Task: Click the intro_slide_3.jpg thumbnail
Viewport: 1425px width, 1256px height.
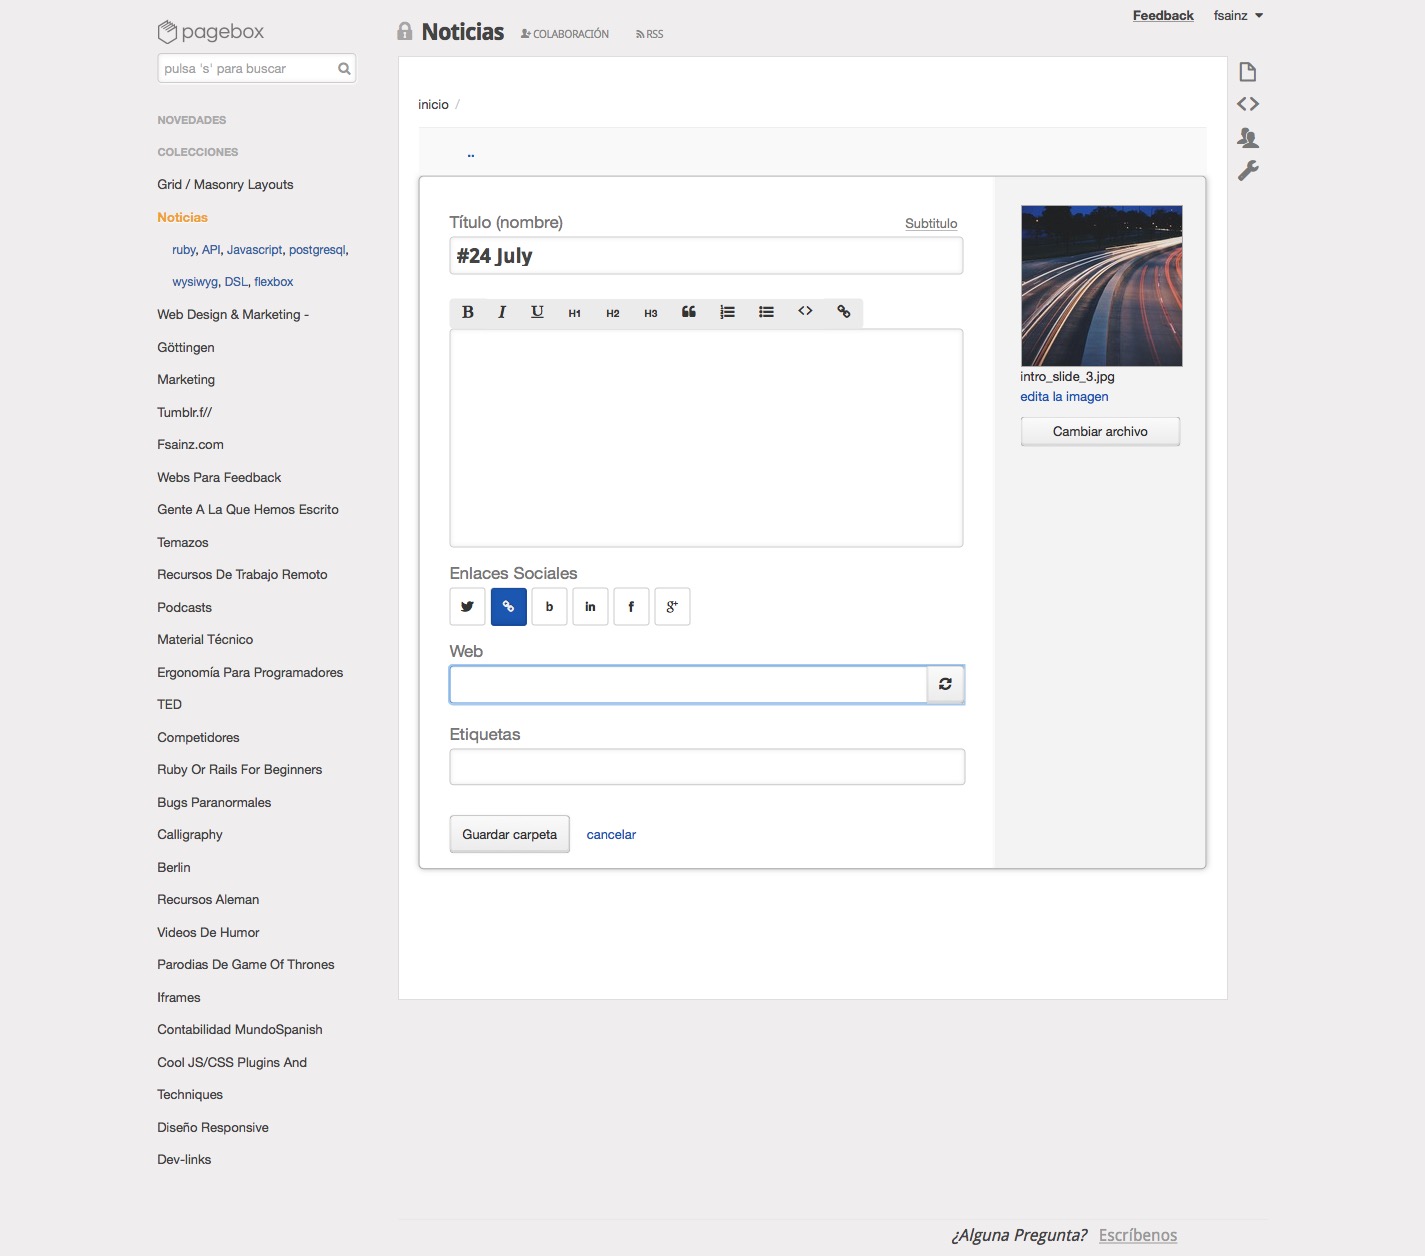Action: (x=1101, y=286)
